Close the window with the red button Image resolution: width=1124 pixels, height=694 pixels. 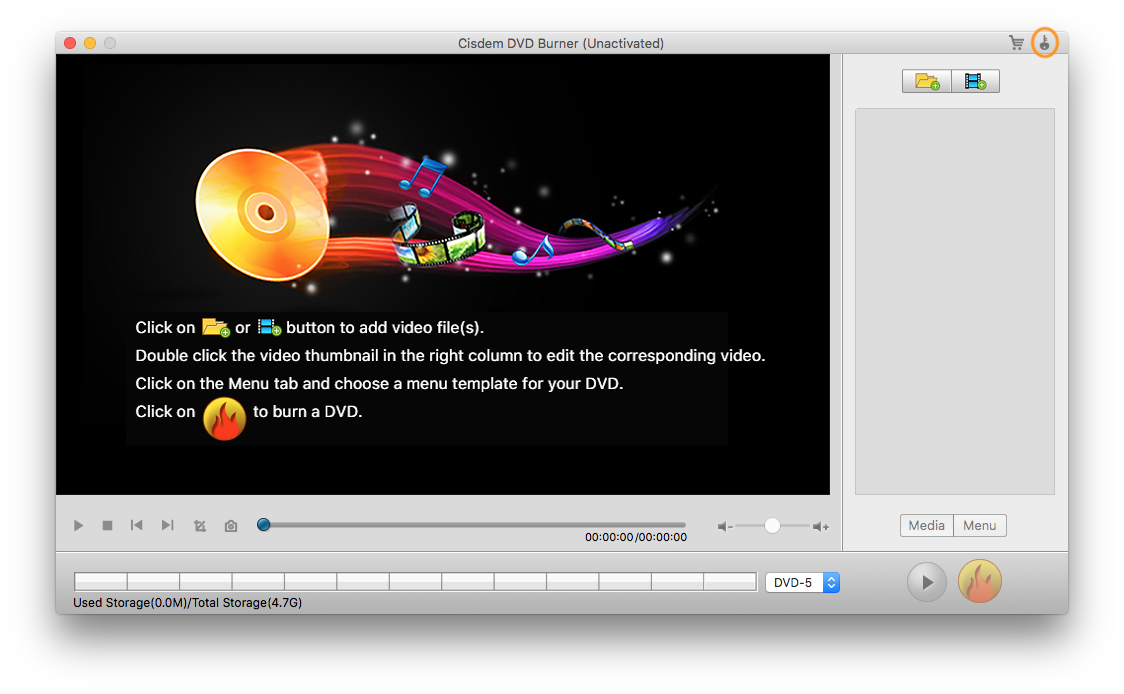click(x=70, y=43)
